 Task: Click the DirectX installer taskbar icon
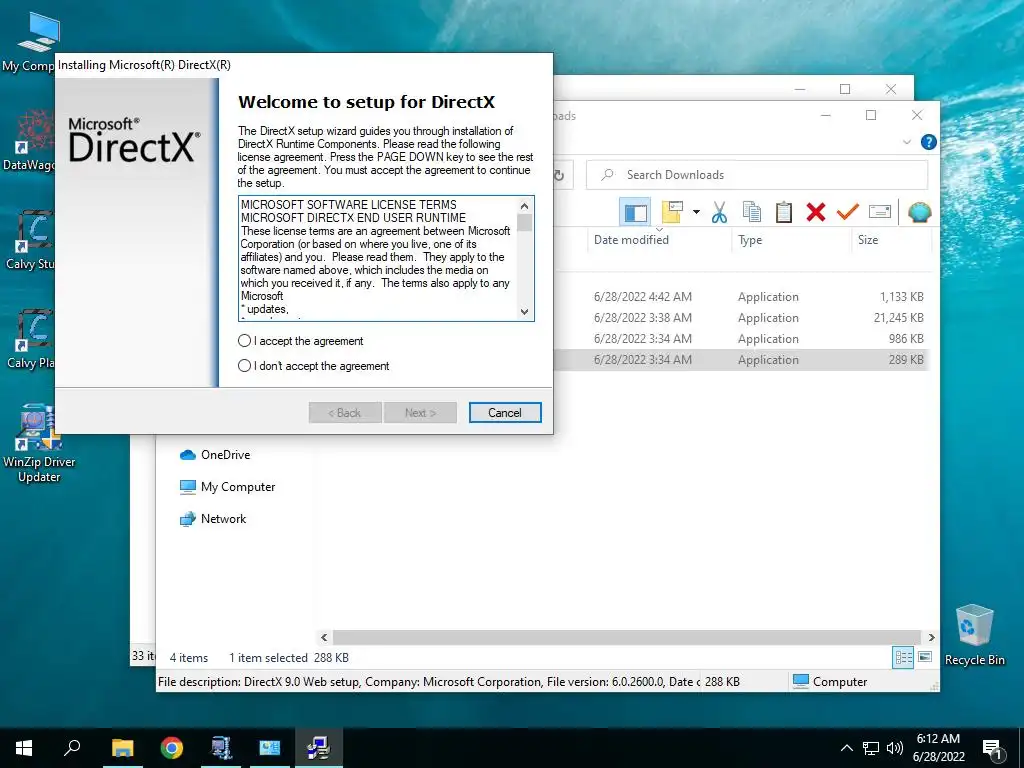(x=319, y=748)
